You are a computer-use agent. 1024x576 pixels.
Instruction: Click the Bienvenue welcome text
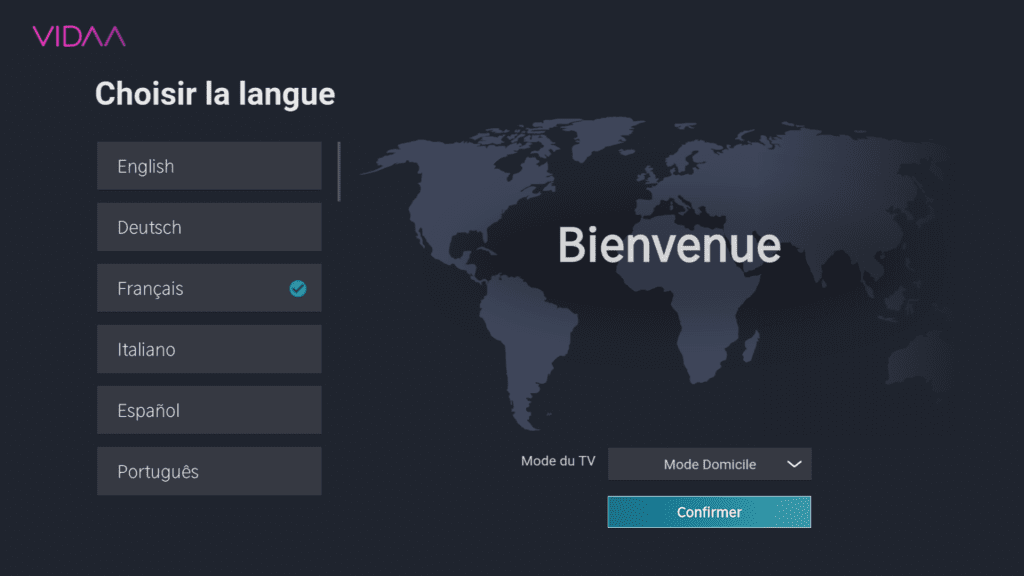(668, 245)
